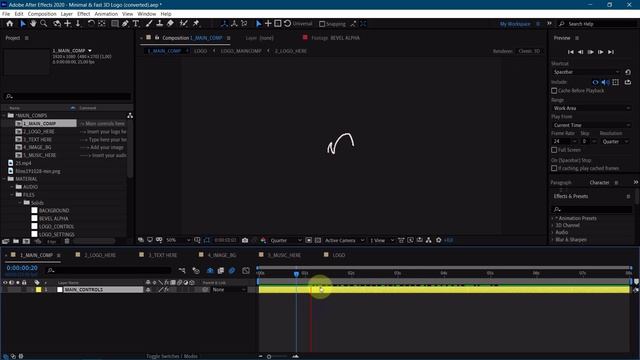Click the snapshot camera icon in viewer

tap(245, 240)
